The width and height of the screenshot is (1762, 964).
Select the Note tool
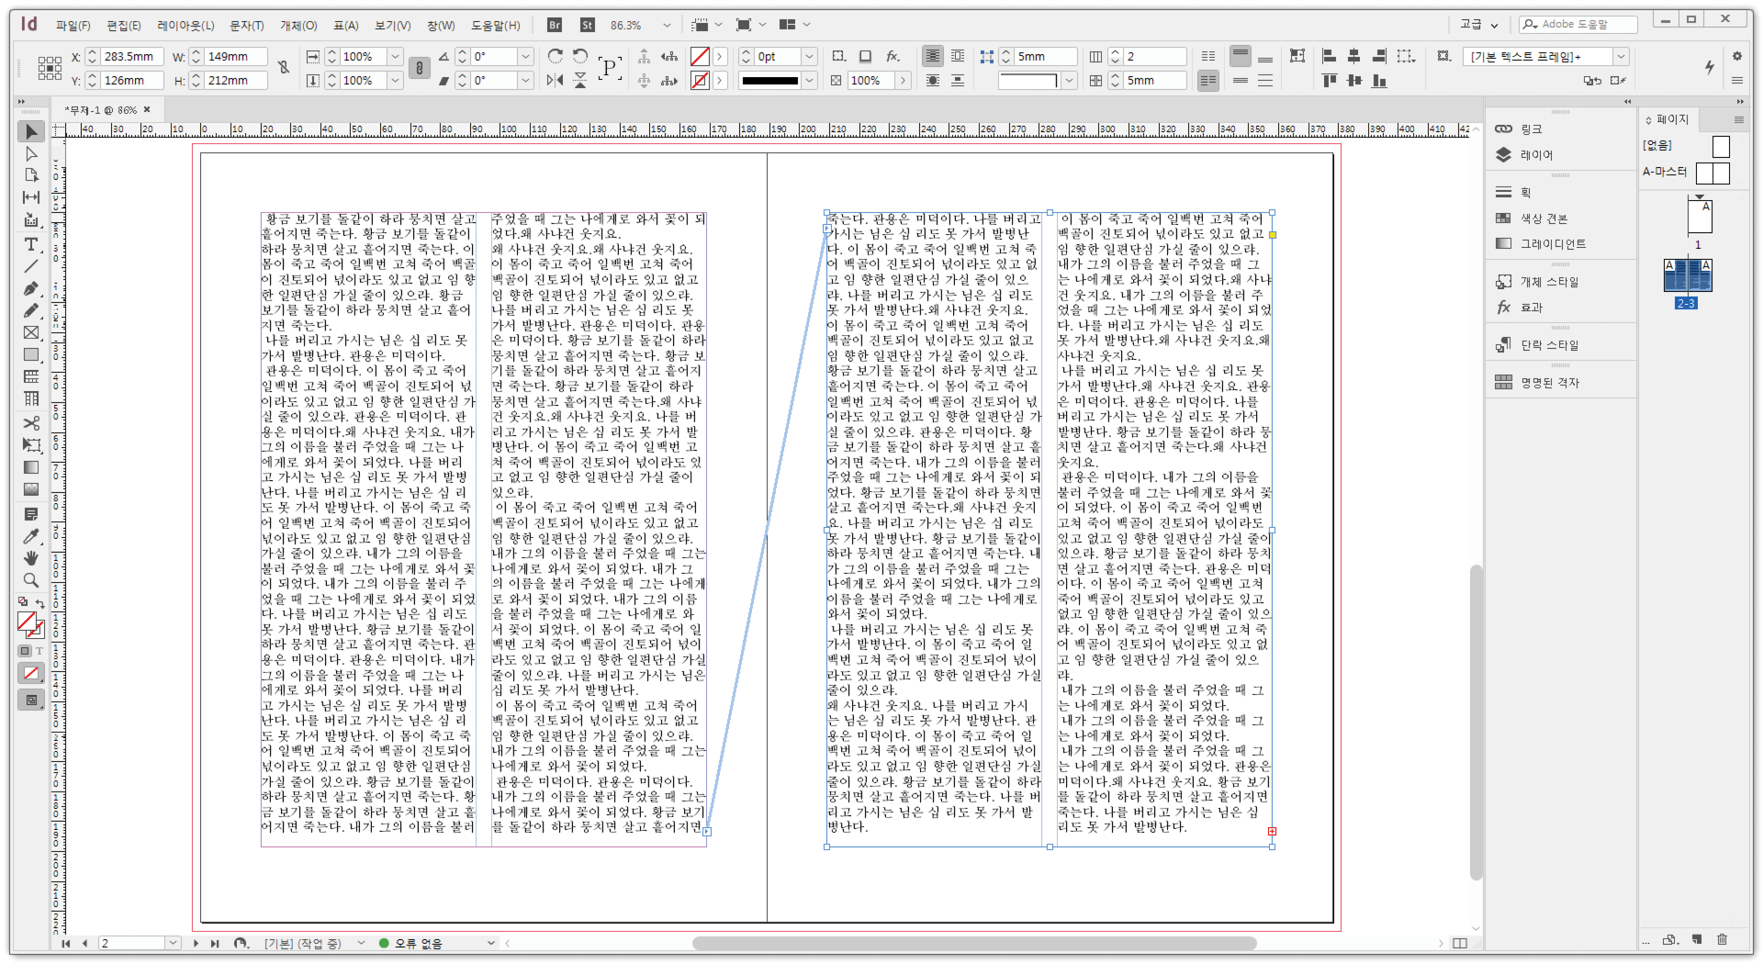click(31, 514)
